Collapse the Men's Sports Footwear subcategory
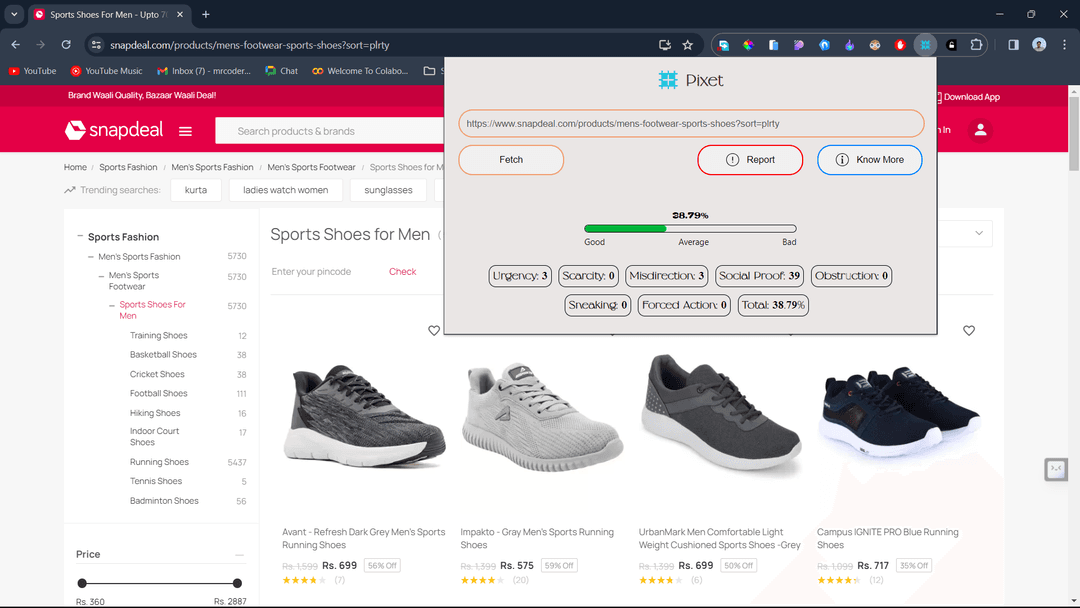 [x=101, y=275]
